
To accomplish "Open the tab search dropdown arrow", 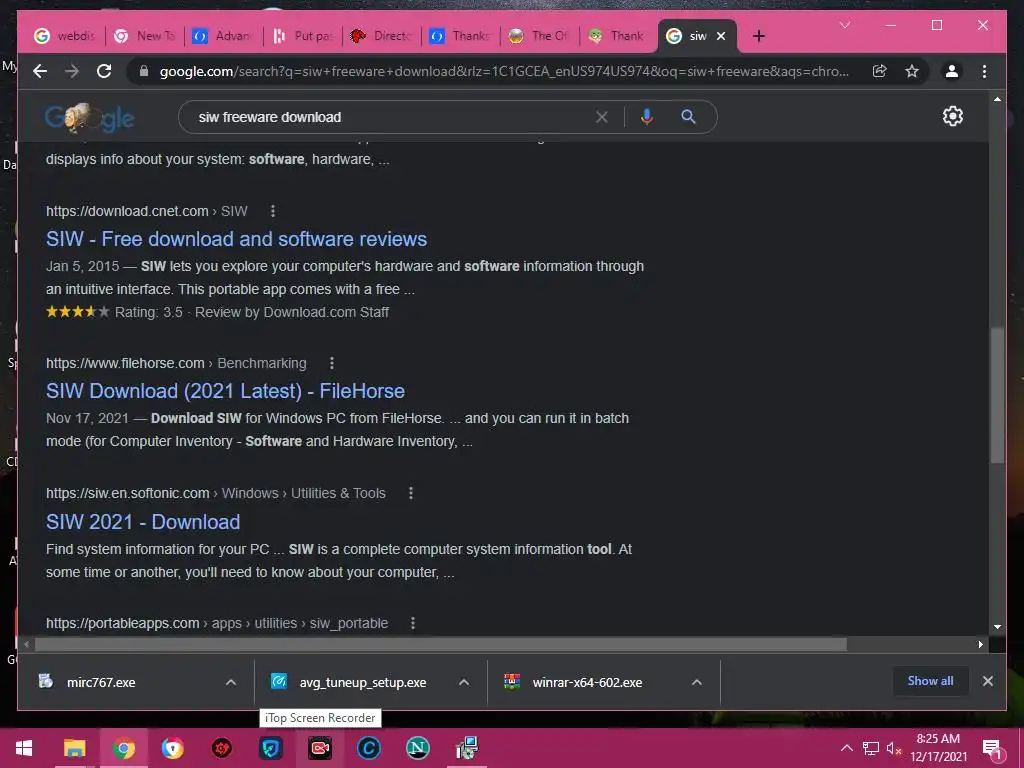I will (845, 25).
